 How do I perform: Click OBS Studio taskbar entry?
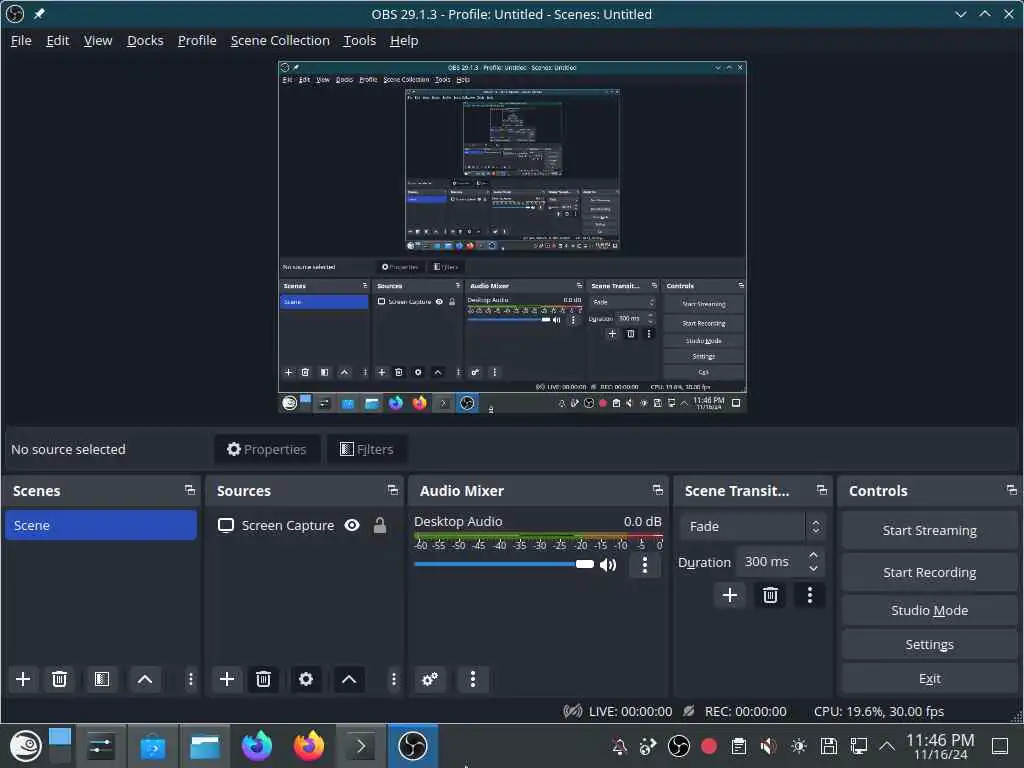click(x=413, y=746)
